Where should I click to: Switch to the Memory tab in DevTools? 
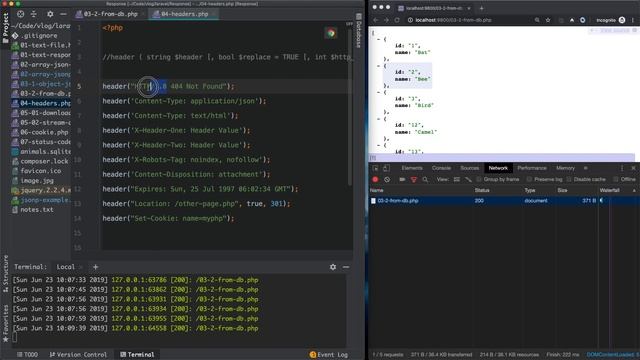pyautogui.click(x=565, y=168)
